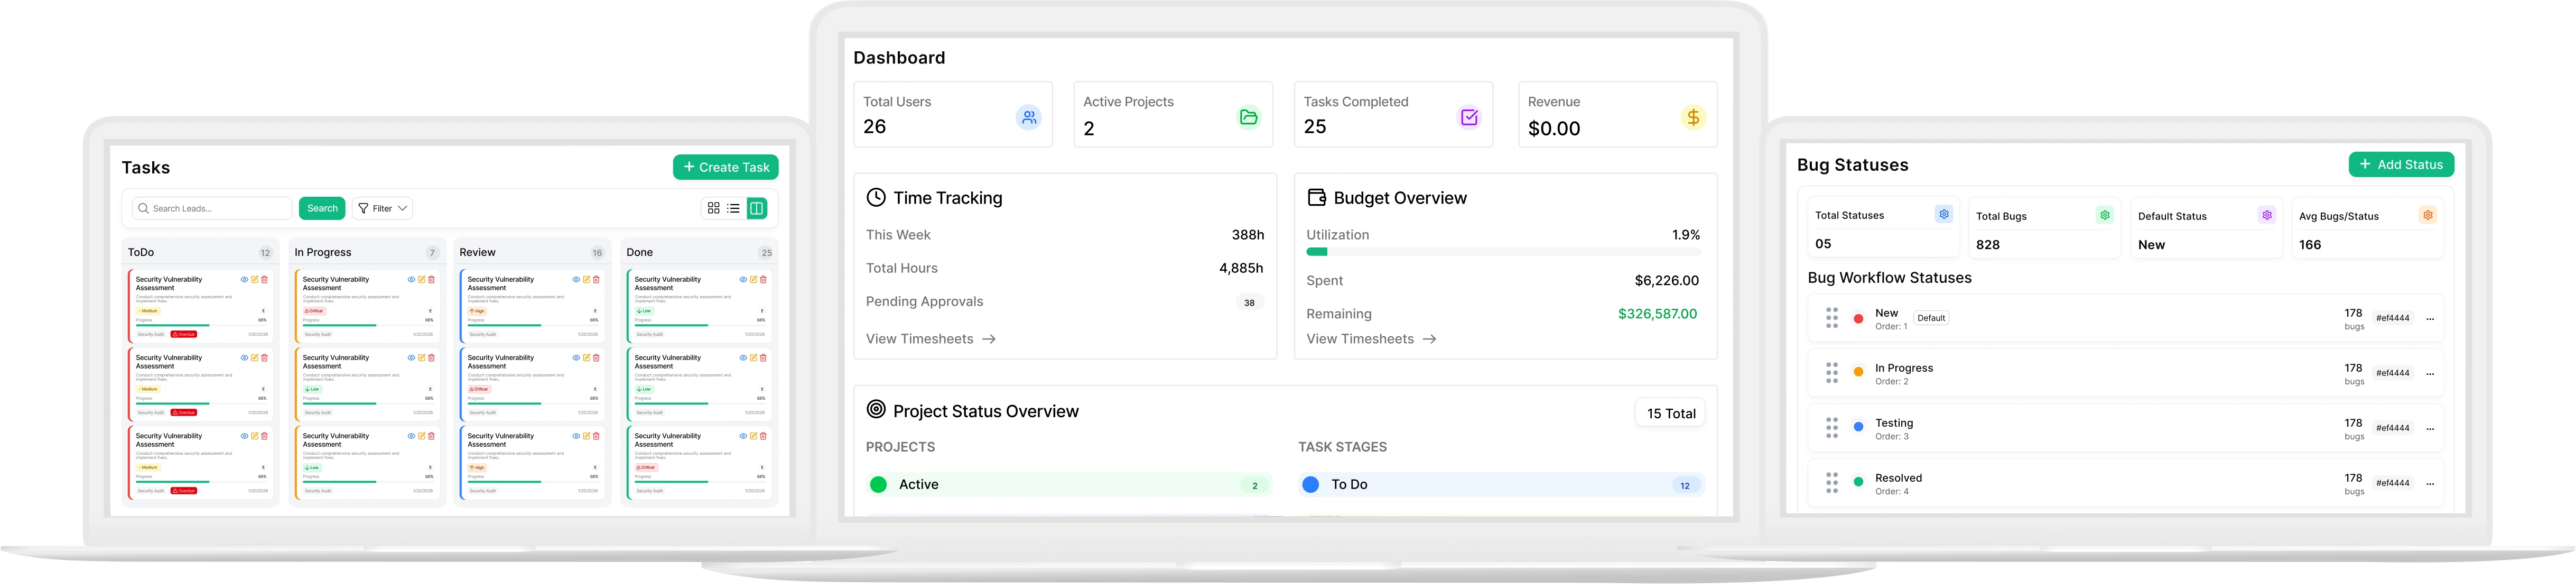2576x588 pixels.
Task: Click the #ef4444 color chip on Testing row
Action: [x=2392, y=428]
